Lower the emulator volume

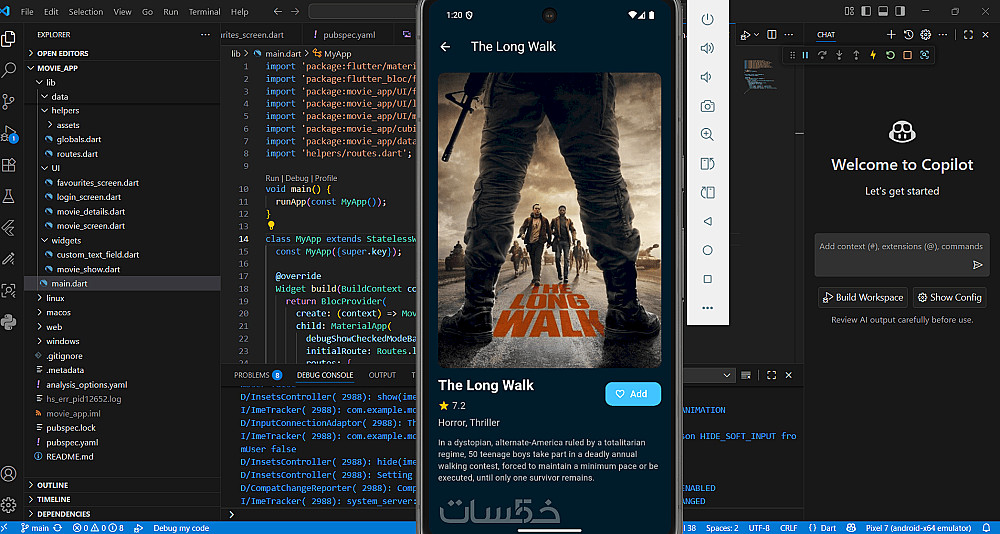(x=707, y=77)
